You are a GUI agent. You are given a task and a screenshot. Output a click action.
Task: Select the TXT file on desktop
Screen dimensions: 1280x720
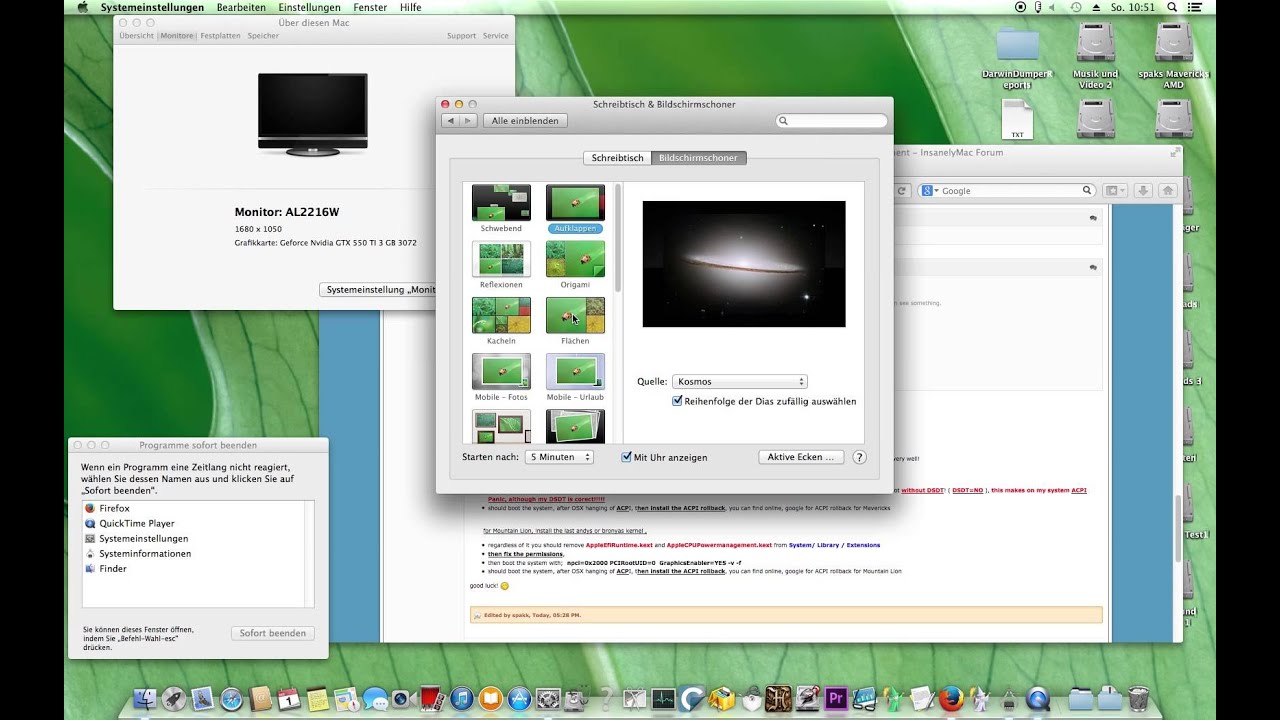(x=1017, y=120)
